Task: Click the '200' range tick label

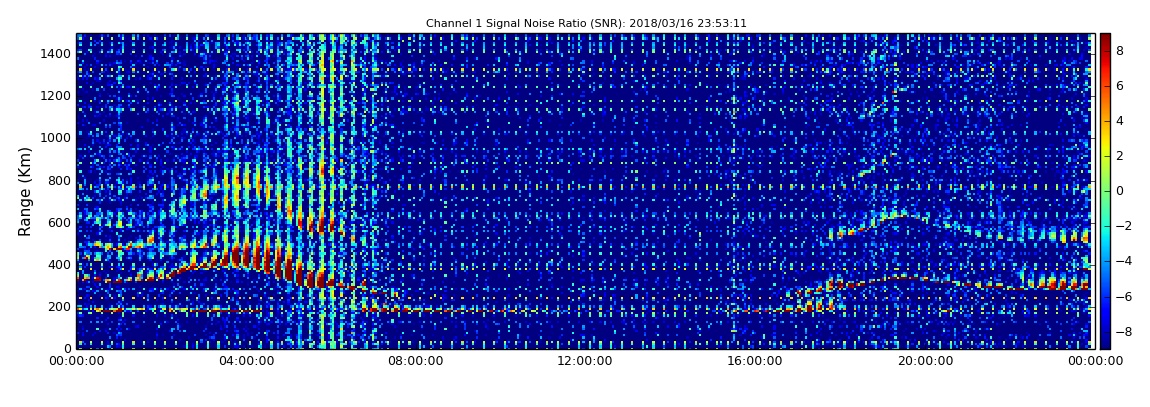Action: coord(60,307)
